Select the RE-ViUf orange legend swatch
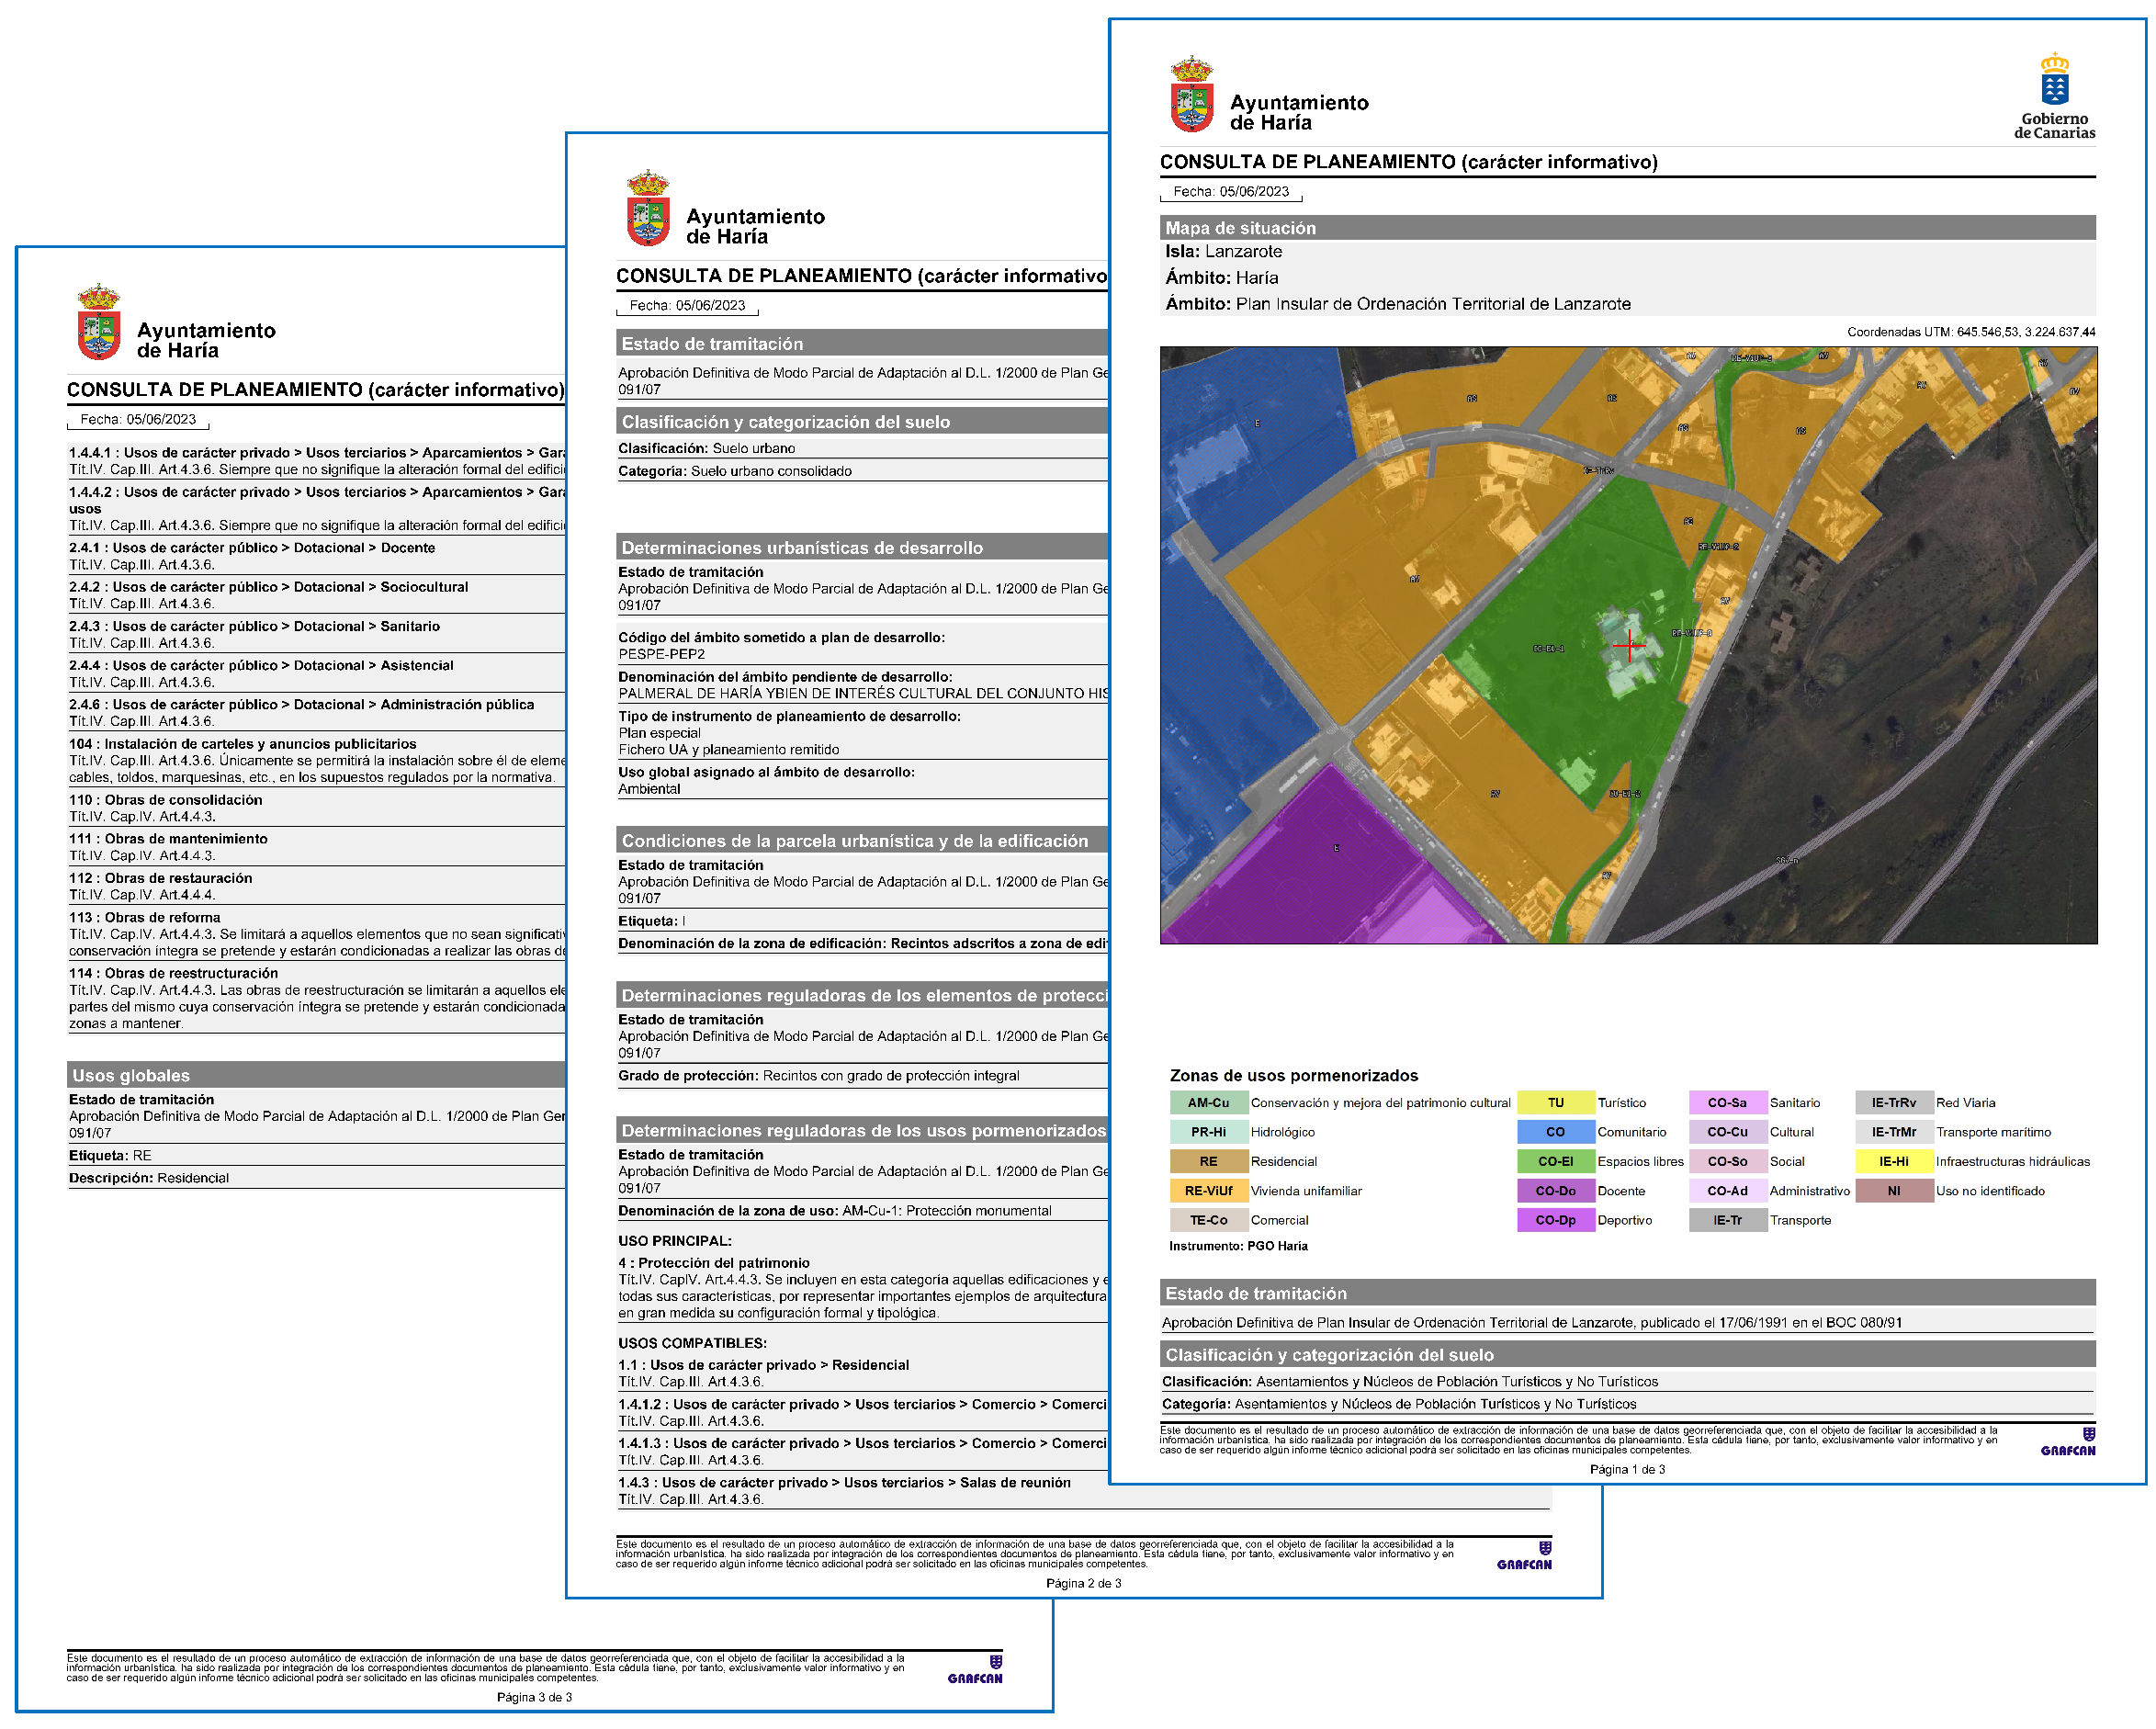 tap(1208, 1191)
